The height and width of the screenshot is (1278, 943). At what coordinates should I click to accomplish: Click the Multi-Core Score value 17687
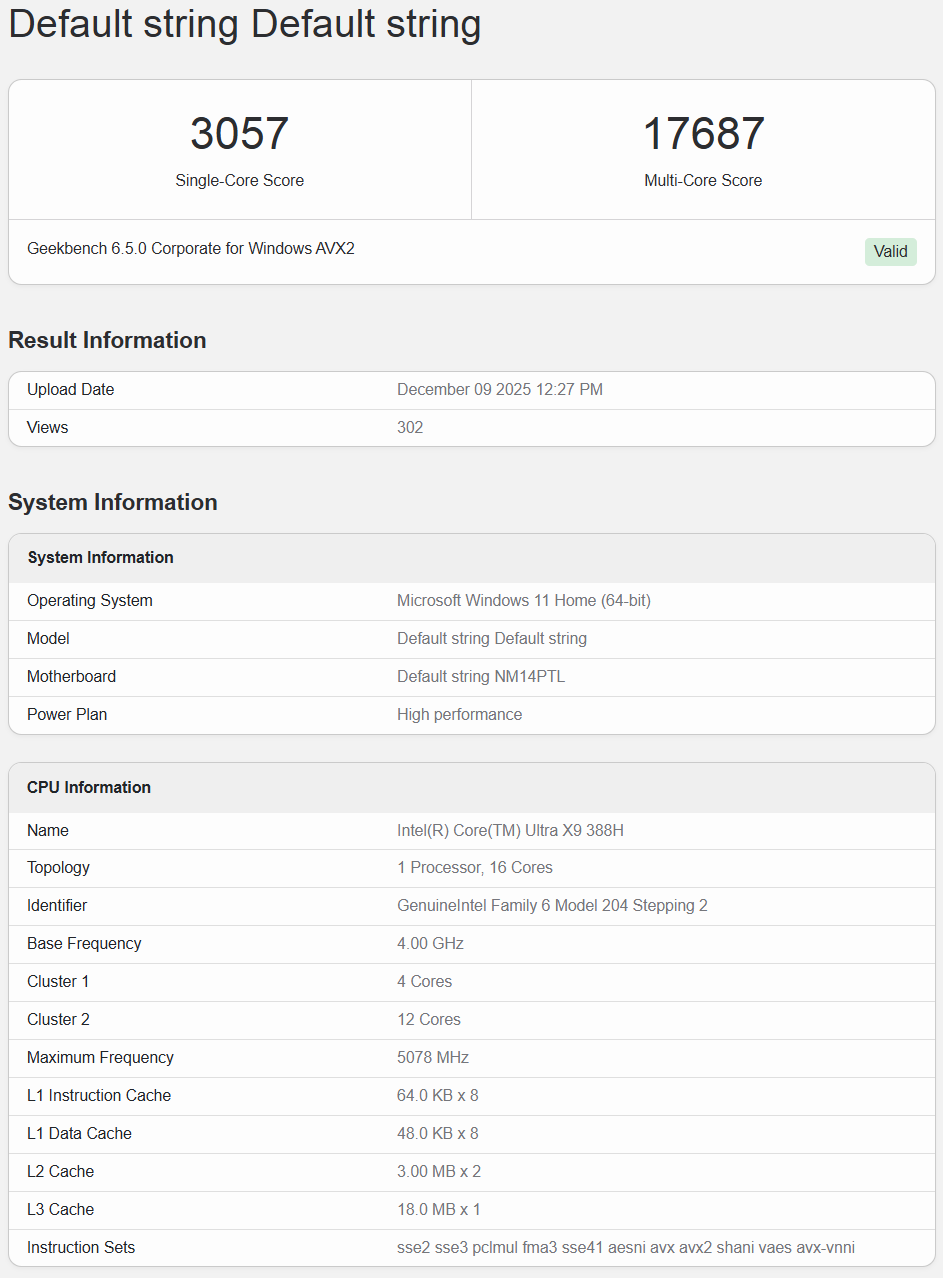[703, 134]
